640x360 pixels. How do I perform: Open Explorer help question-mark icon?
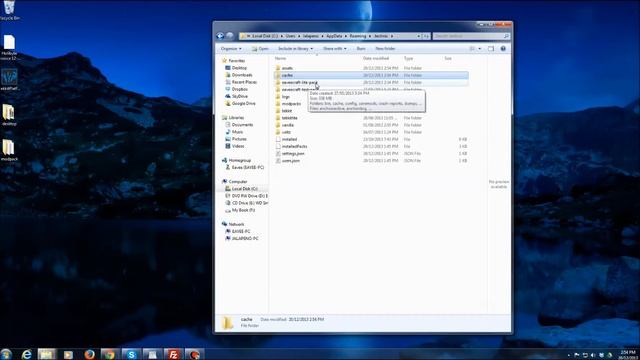503,49
